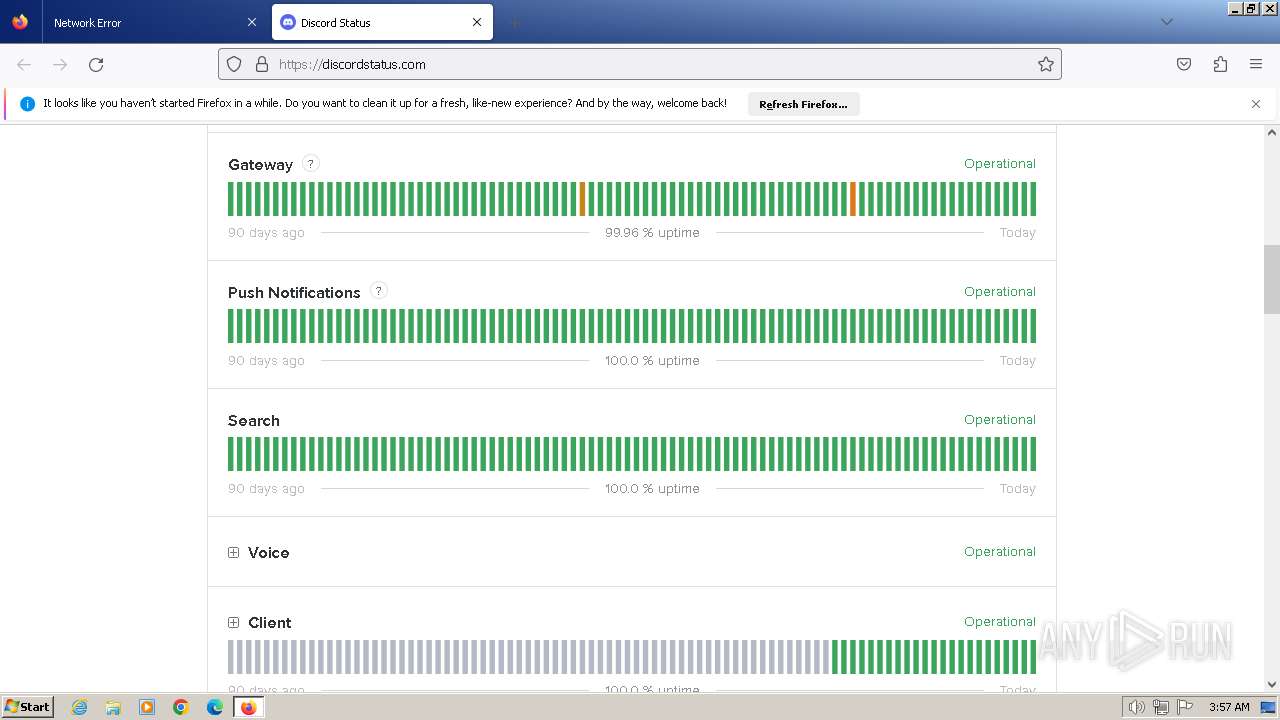Close the Discord Status tab
The height and width of the screenshot is (720, 1280).
coord(477,22)
